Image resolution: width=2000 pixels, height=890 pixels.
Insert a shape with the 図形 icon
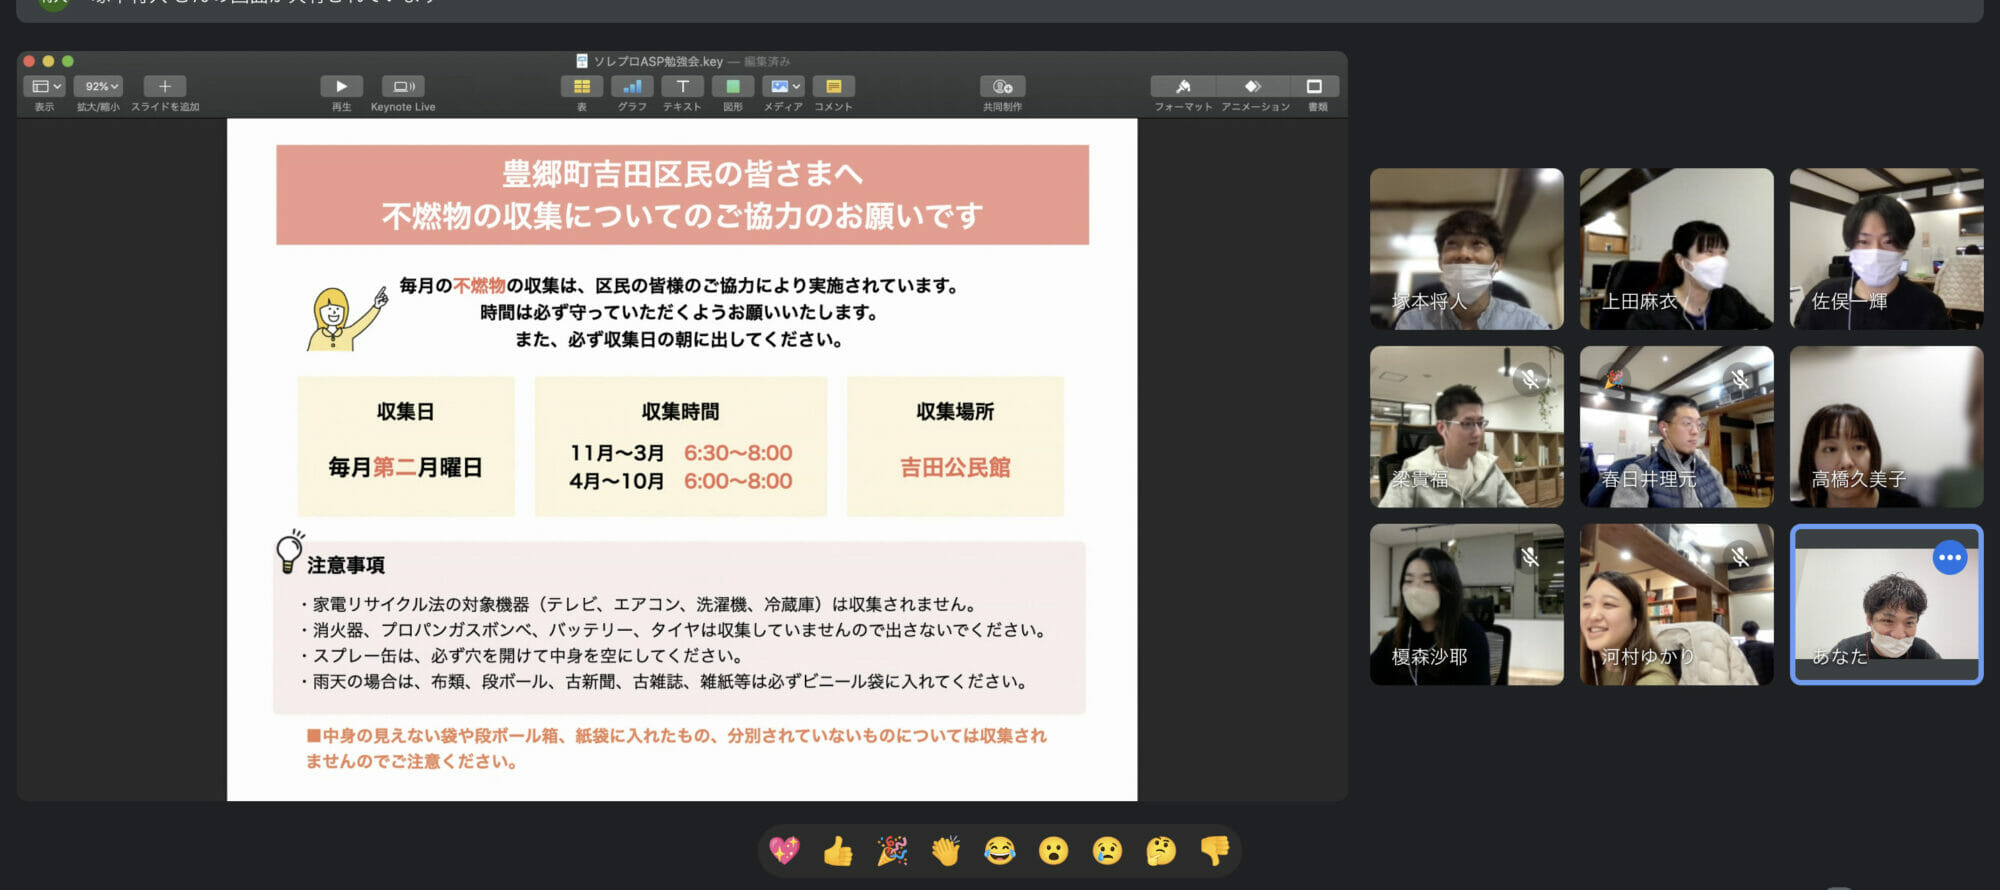(733, 87)
